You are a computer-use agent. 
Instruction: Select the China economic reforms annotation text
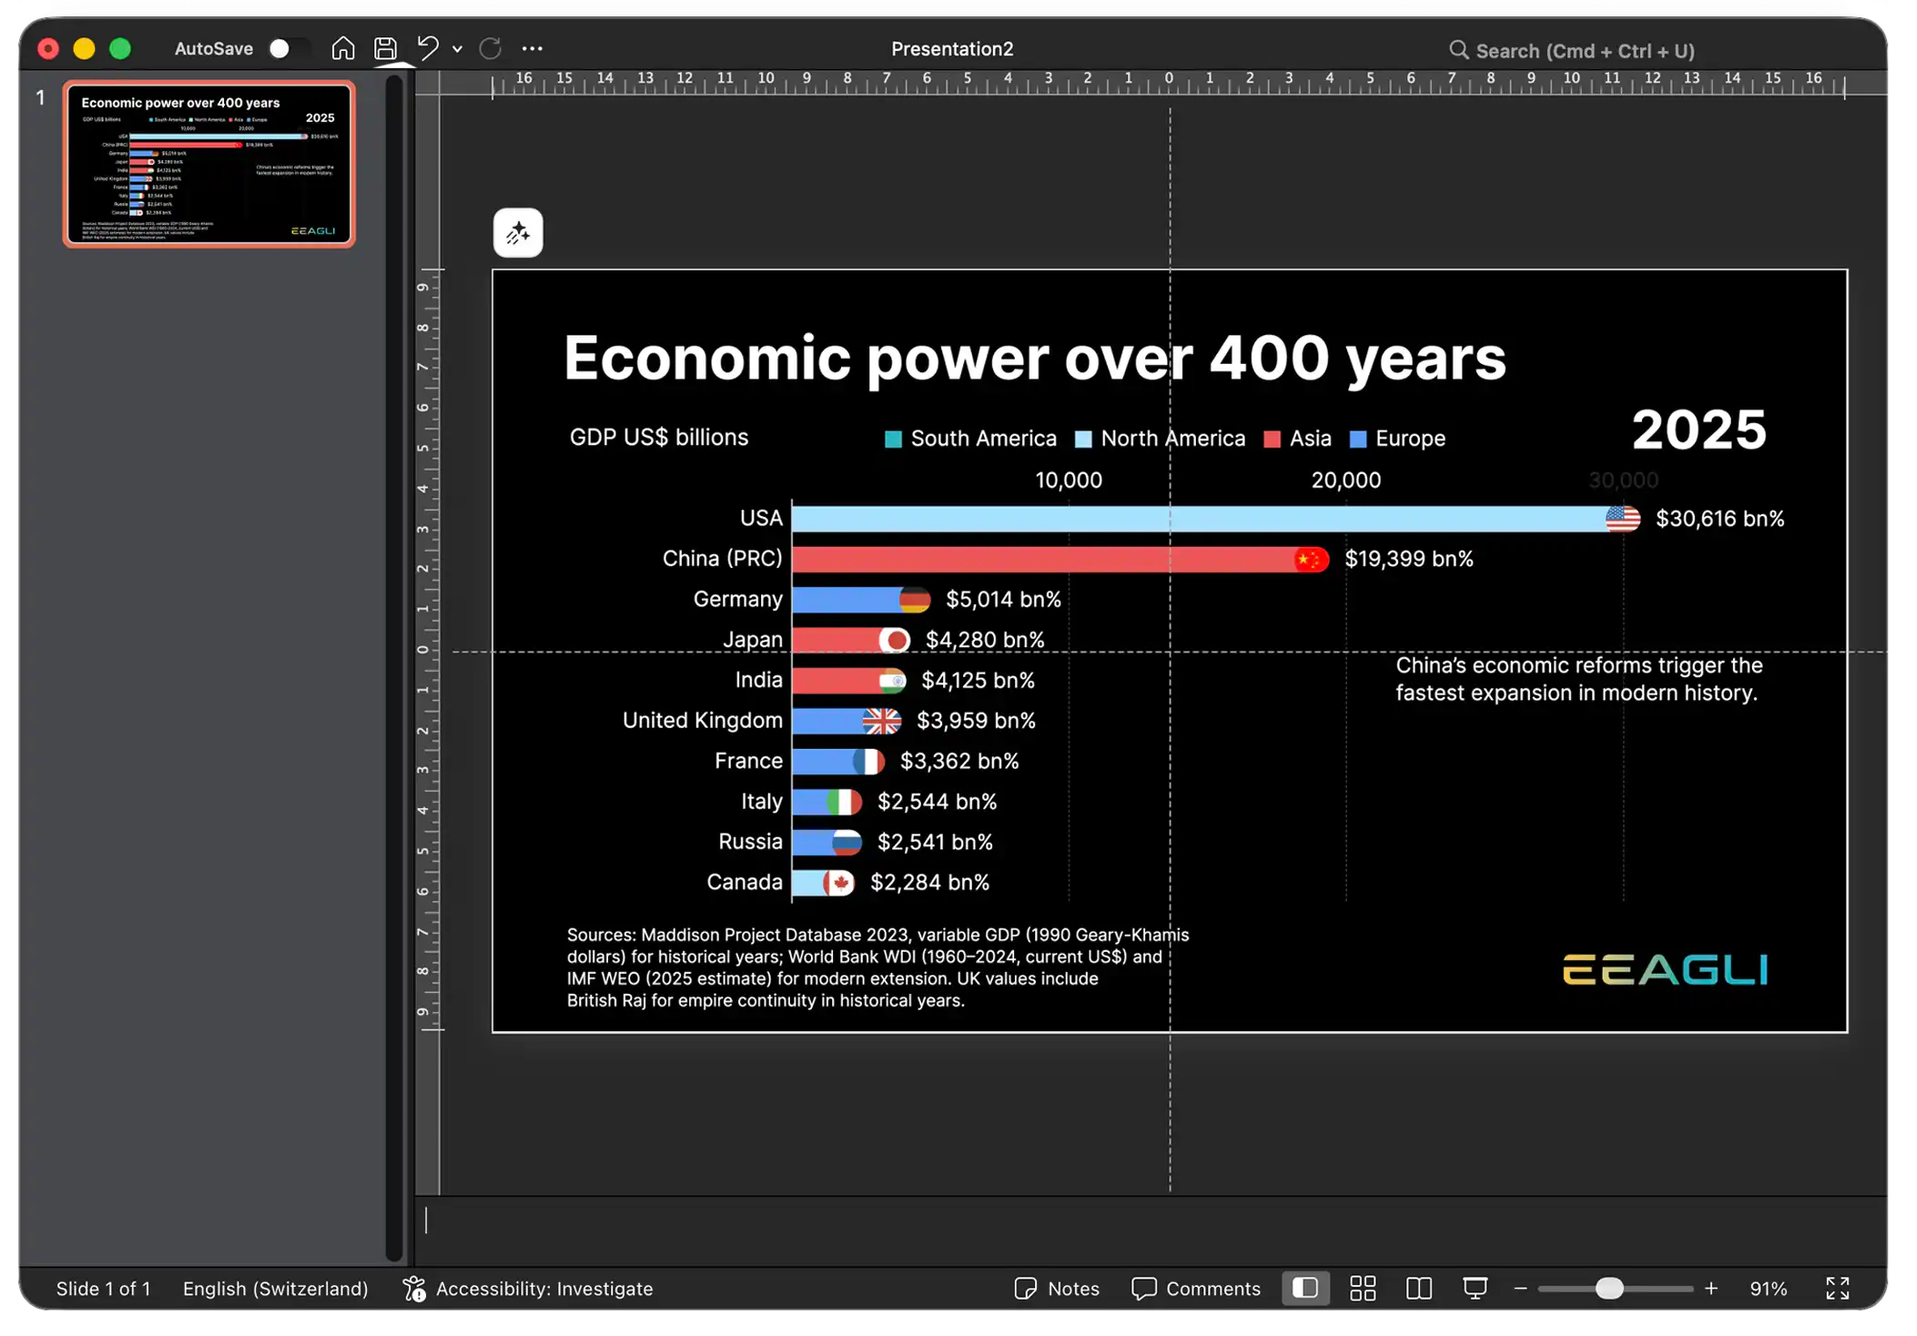tap(1578, 679)
